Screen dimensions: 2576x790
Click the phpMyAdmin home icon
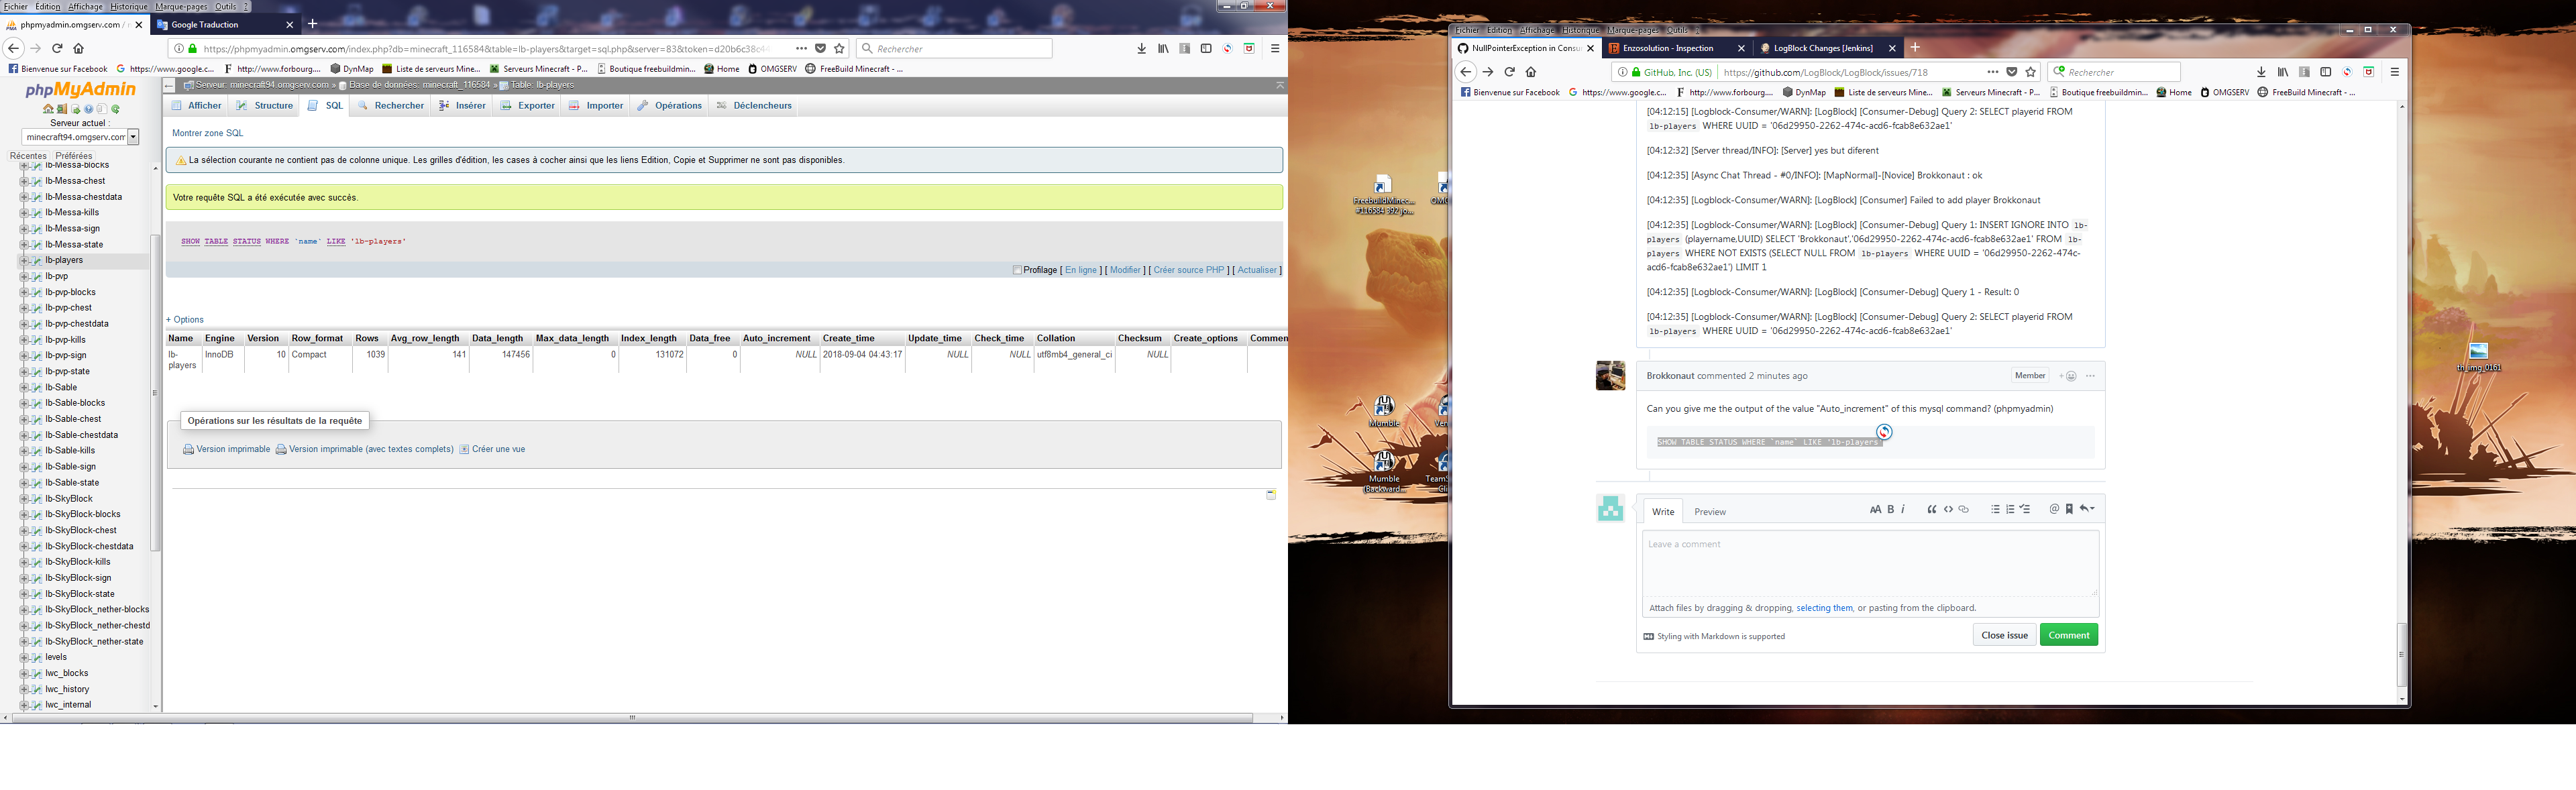tap(48, 109)
